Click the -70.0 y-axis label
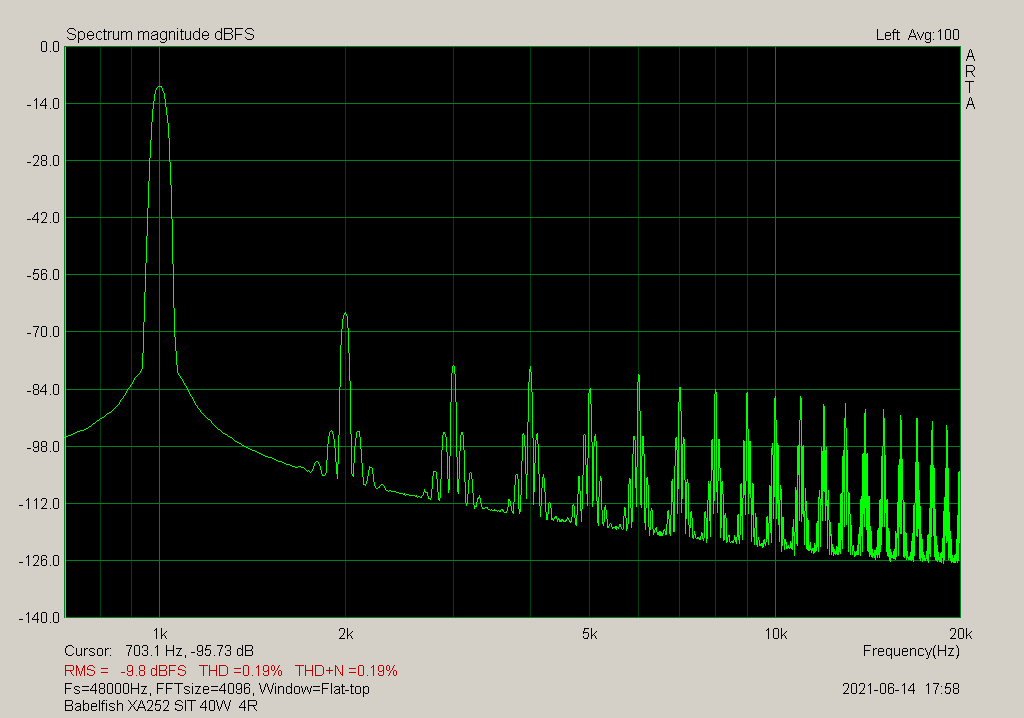 click(42, 332)
